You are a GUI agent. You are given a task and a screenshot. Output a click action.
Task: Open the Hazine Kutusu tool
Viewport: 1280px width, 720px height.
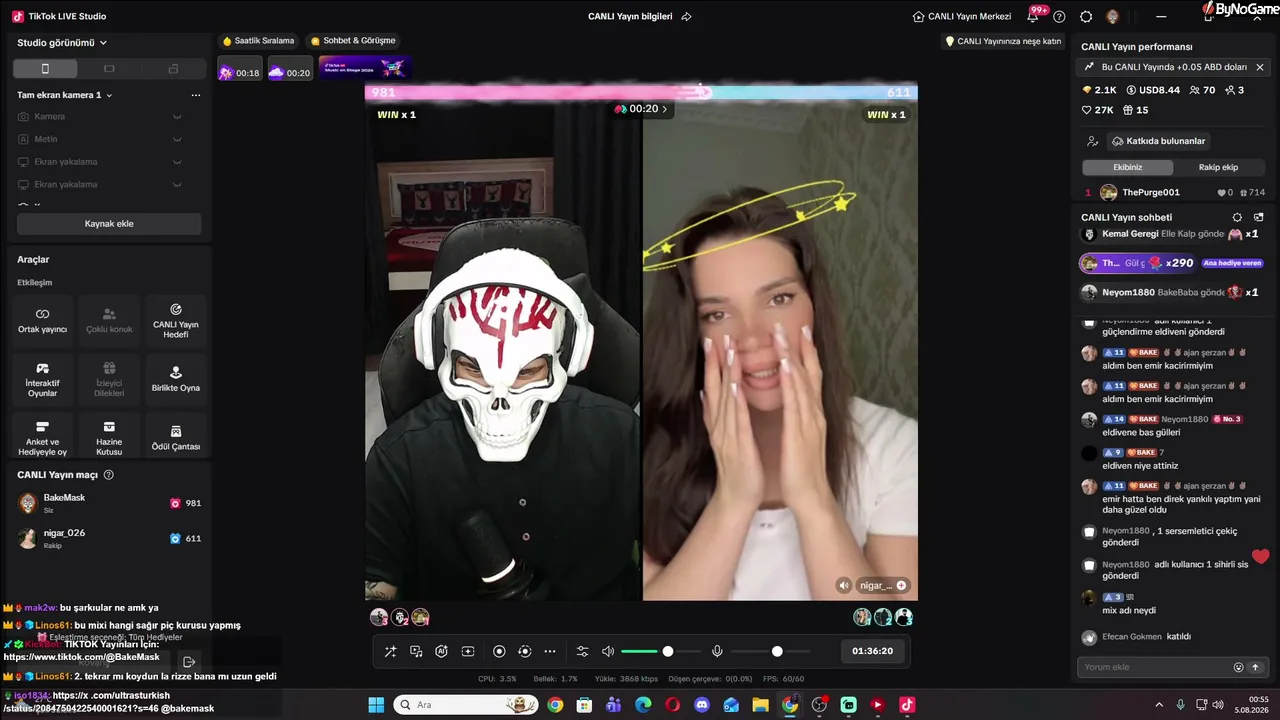click(109, 438)
